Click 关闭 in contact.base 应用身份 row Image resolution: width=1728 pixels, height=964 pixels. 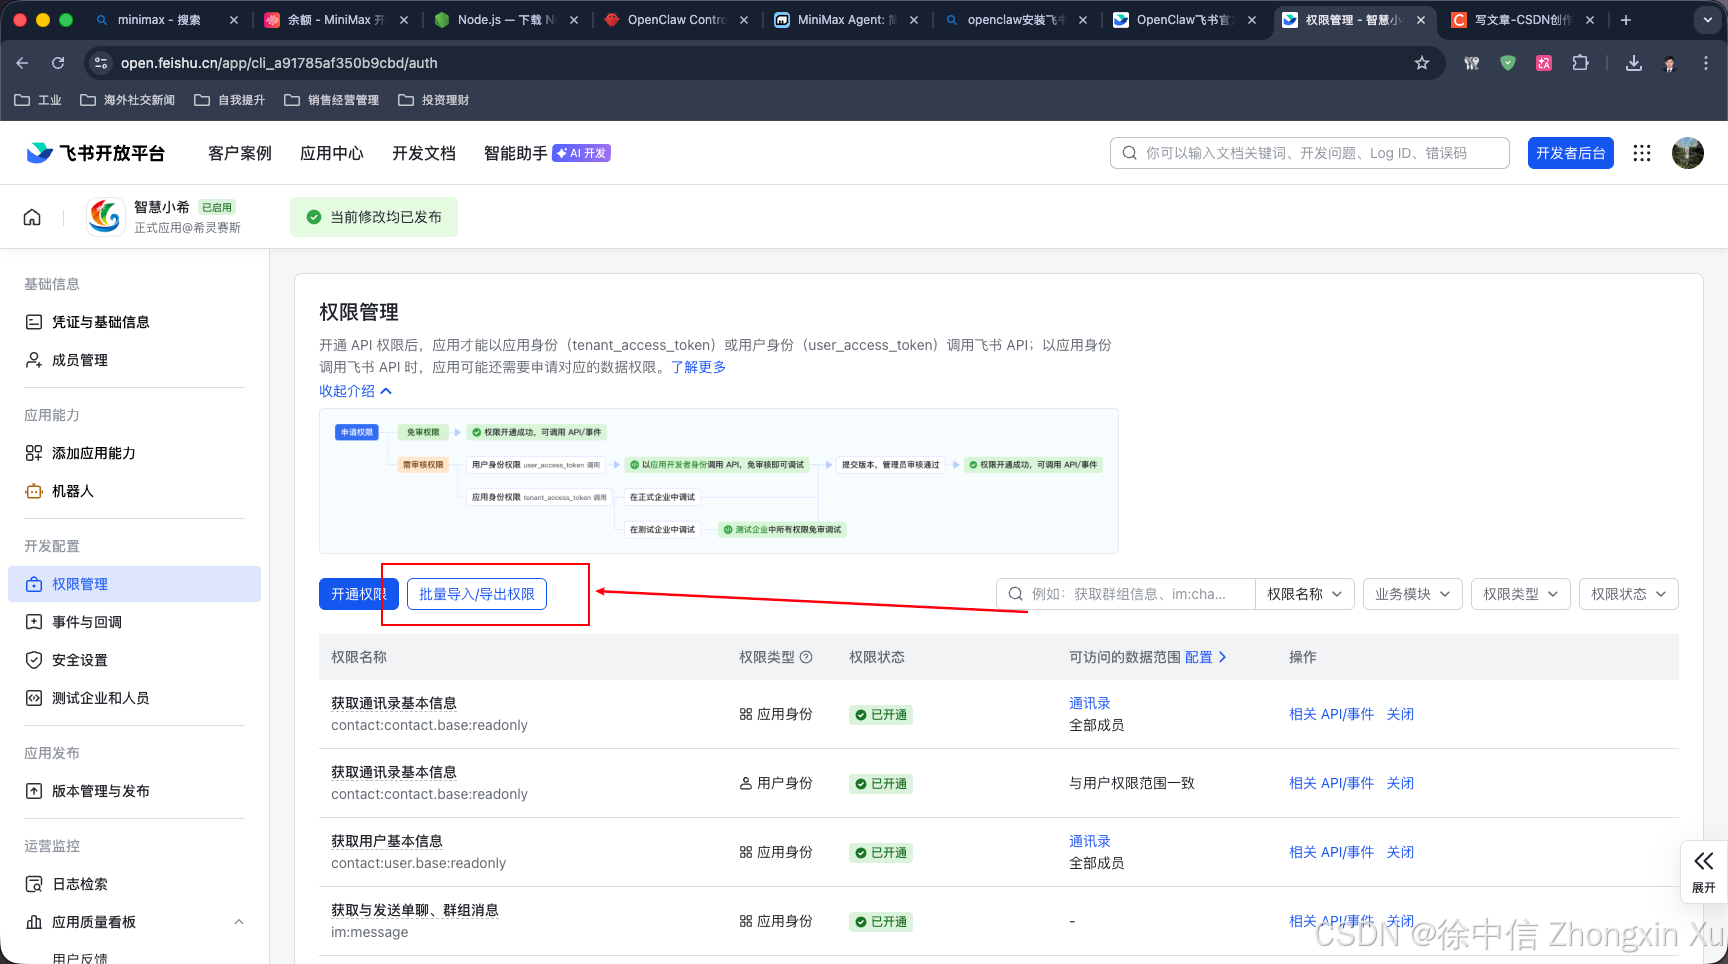1400,714
